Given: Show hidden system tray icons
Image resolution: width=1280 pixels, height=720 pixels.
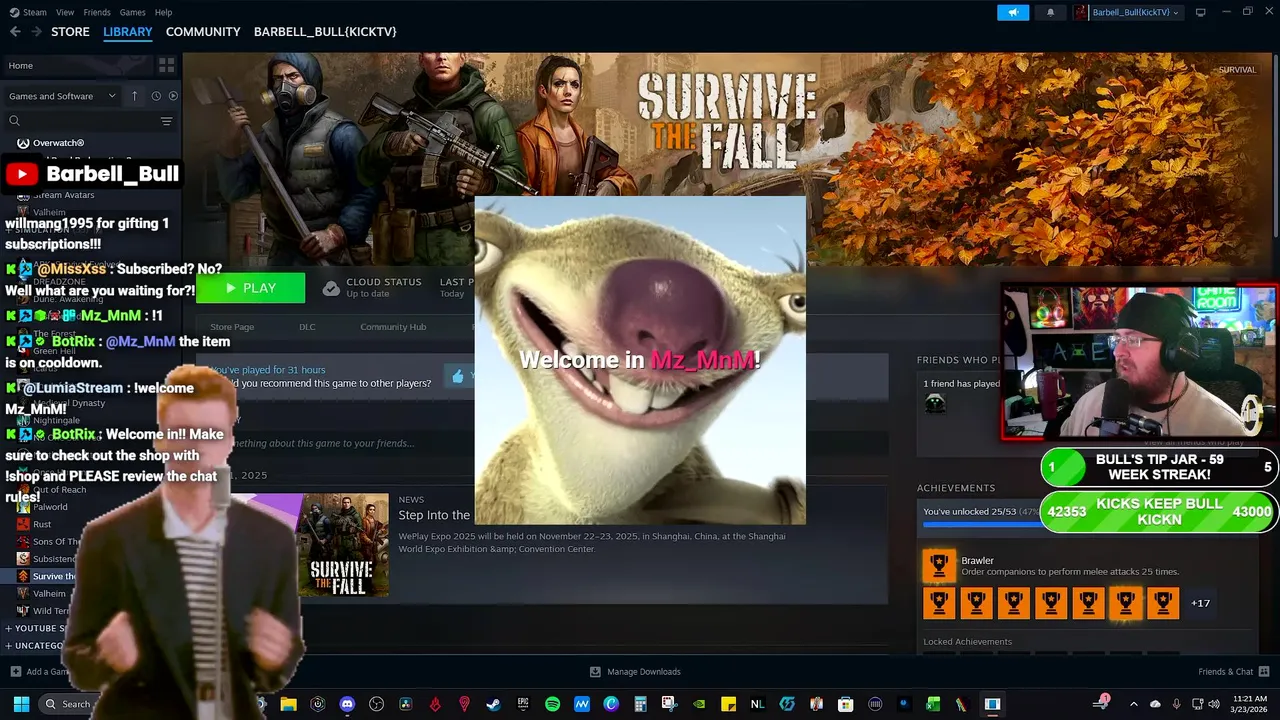Looking at the screenshot, I should tap(1133, 704).
